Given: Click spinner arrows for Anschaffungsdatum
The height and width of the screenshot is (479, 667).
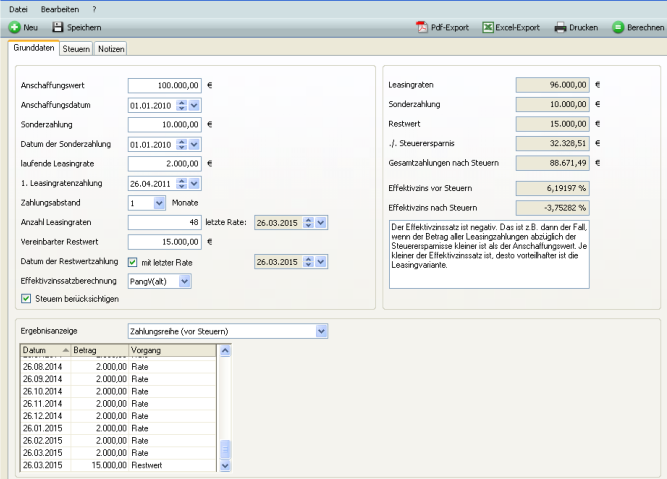Looking at the screenshot, I should click(181, 104).
